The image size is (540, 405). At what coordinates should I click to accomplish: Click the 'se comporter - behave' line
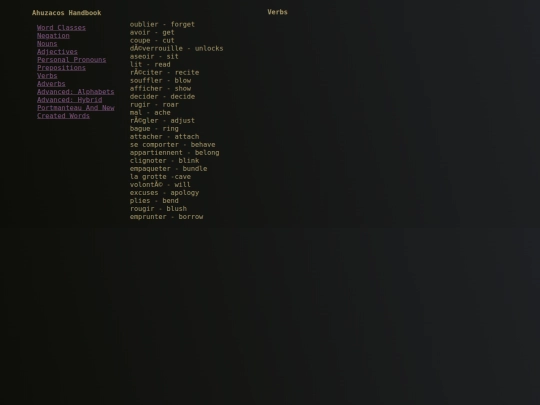pyautogui.click(x=173, y=145)
